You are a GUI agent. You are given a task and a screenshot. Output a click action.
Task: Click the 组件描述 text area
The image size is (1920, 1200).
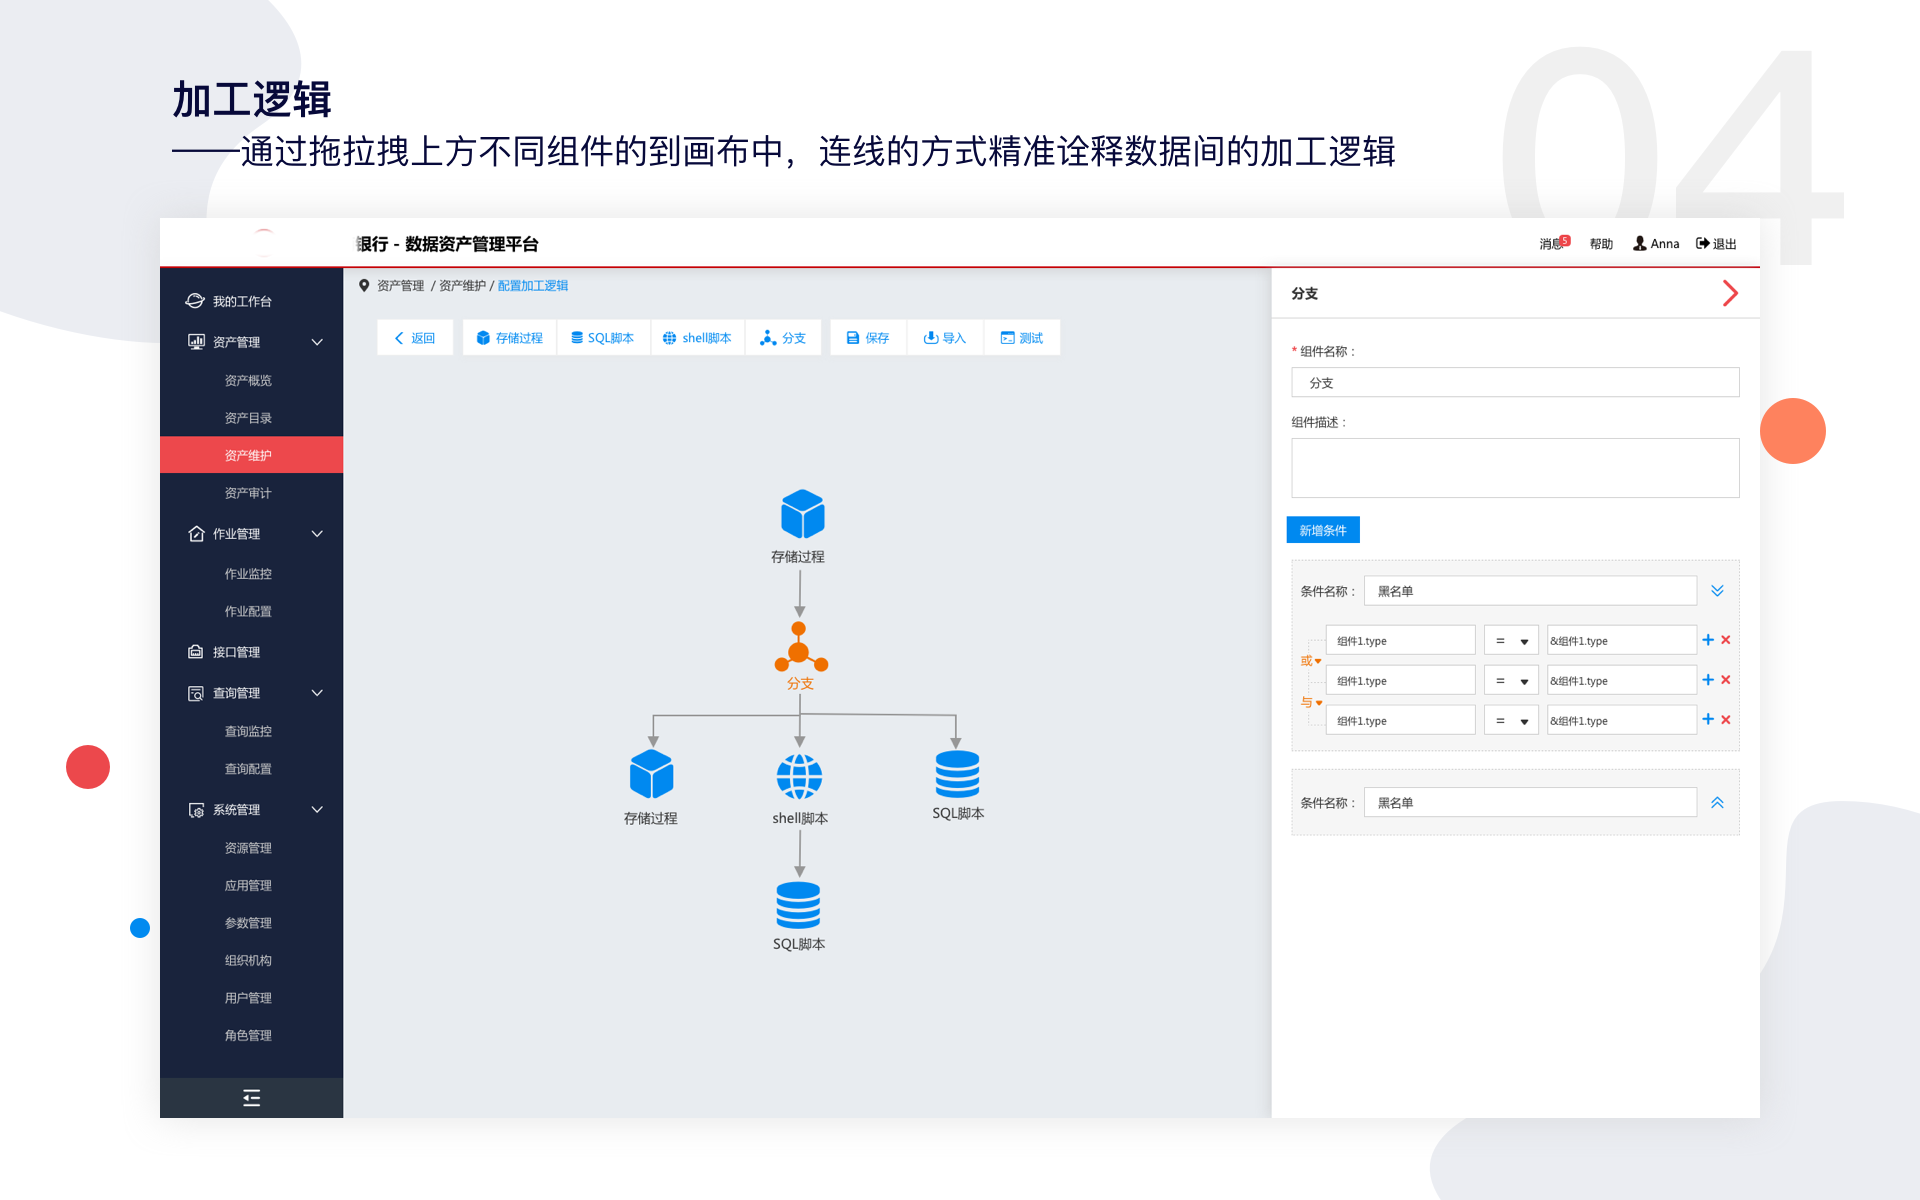1514,468
